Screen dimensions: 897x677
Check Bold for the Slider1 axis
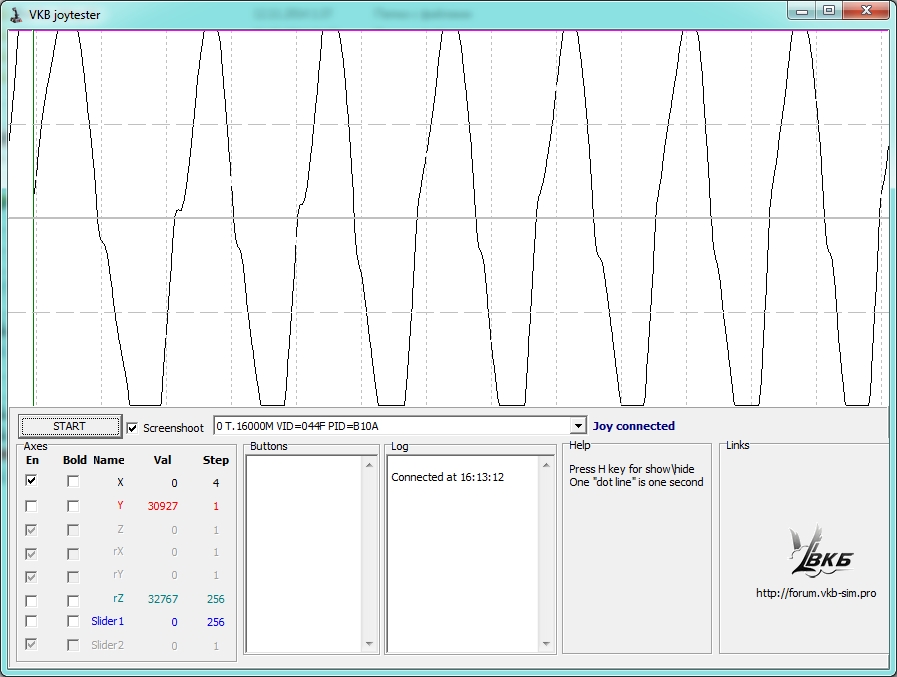[x=73, y=622]
